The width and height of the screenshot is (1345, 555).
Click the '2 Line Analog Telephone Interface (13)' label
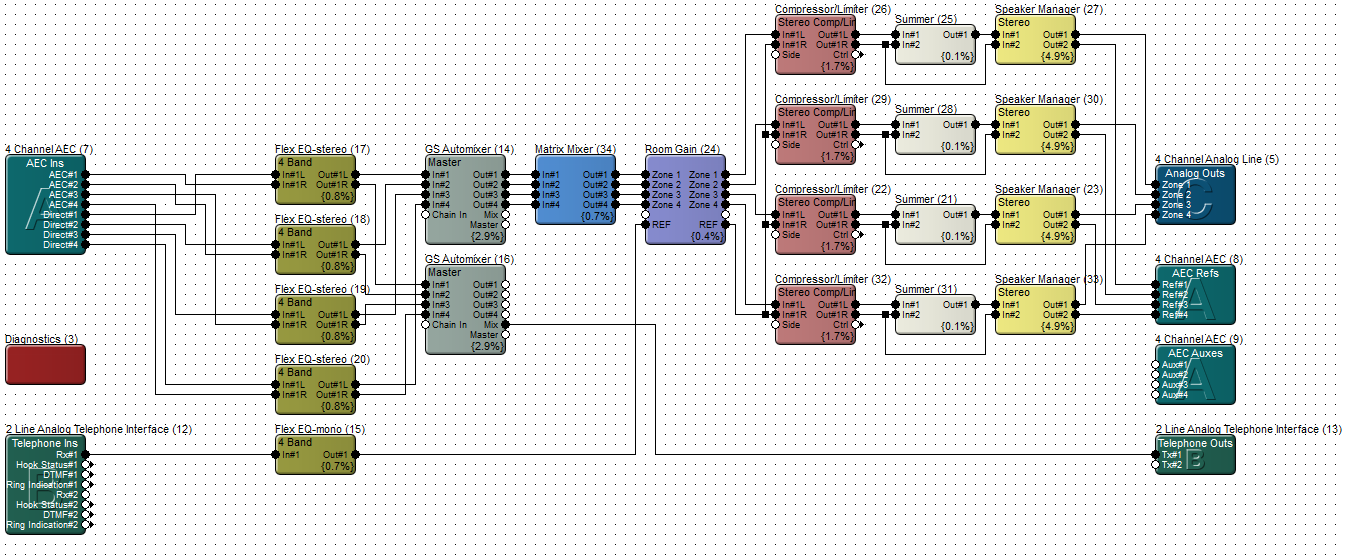[x=1248, y=429]
